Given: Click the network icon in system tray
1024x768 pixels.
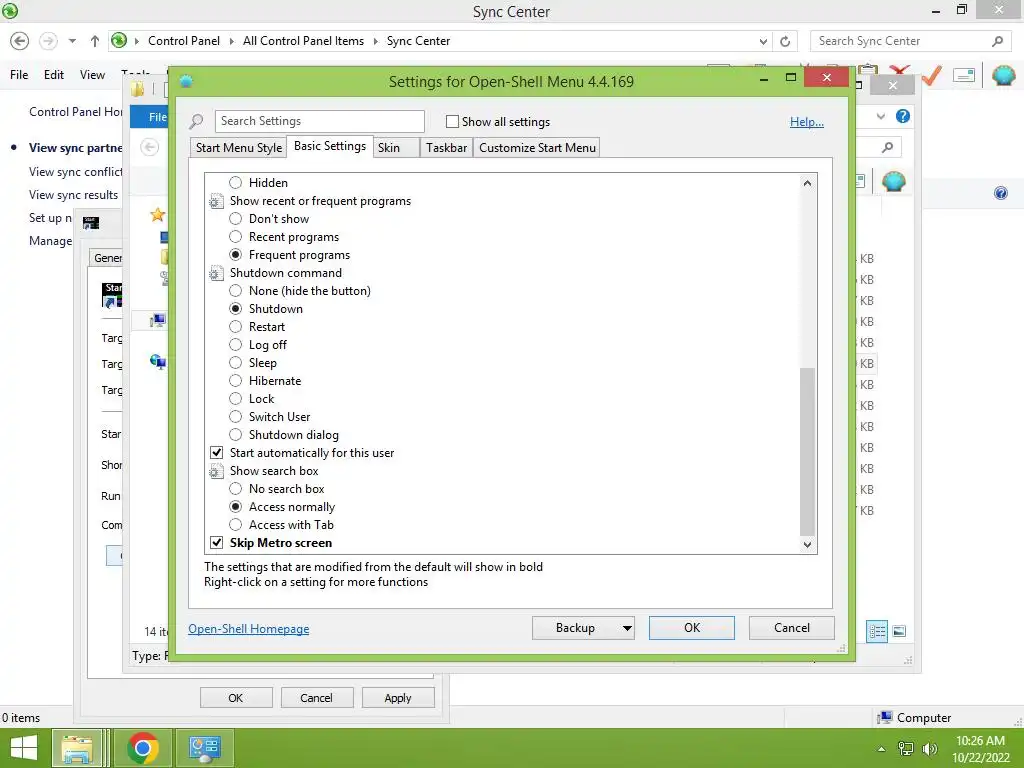Looking at the screenshot, I should tap(906, 748).
